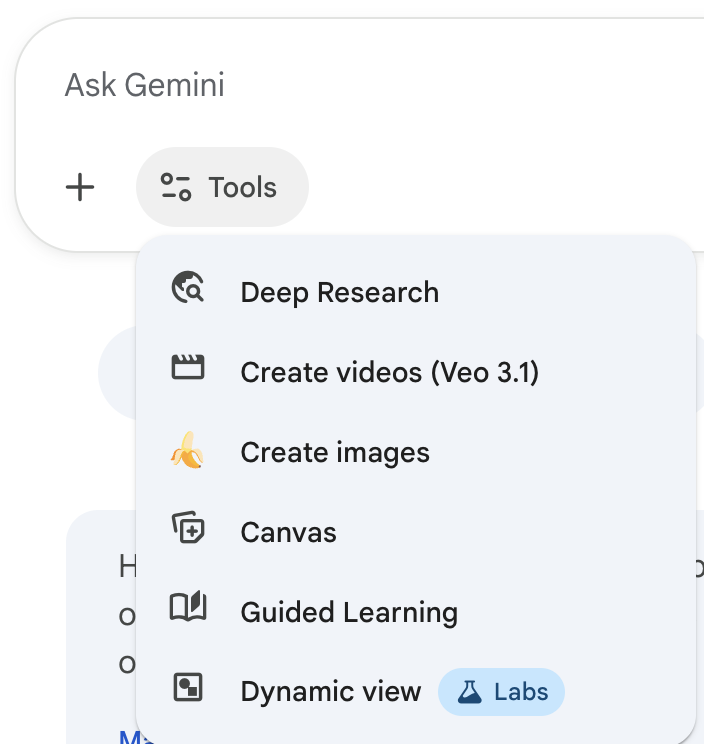
Task: Click the plus icon to add files
Action: coord(80,187)
